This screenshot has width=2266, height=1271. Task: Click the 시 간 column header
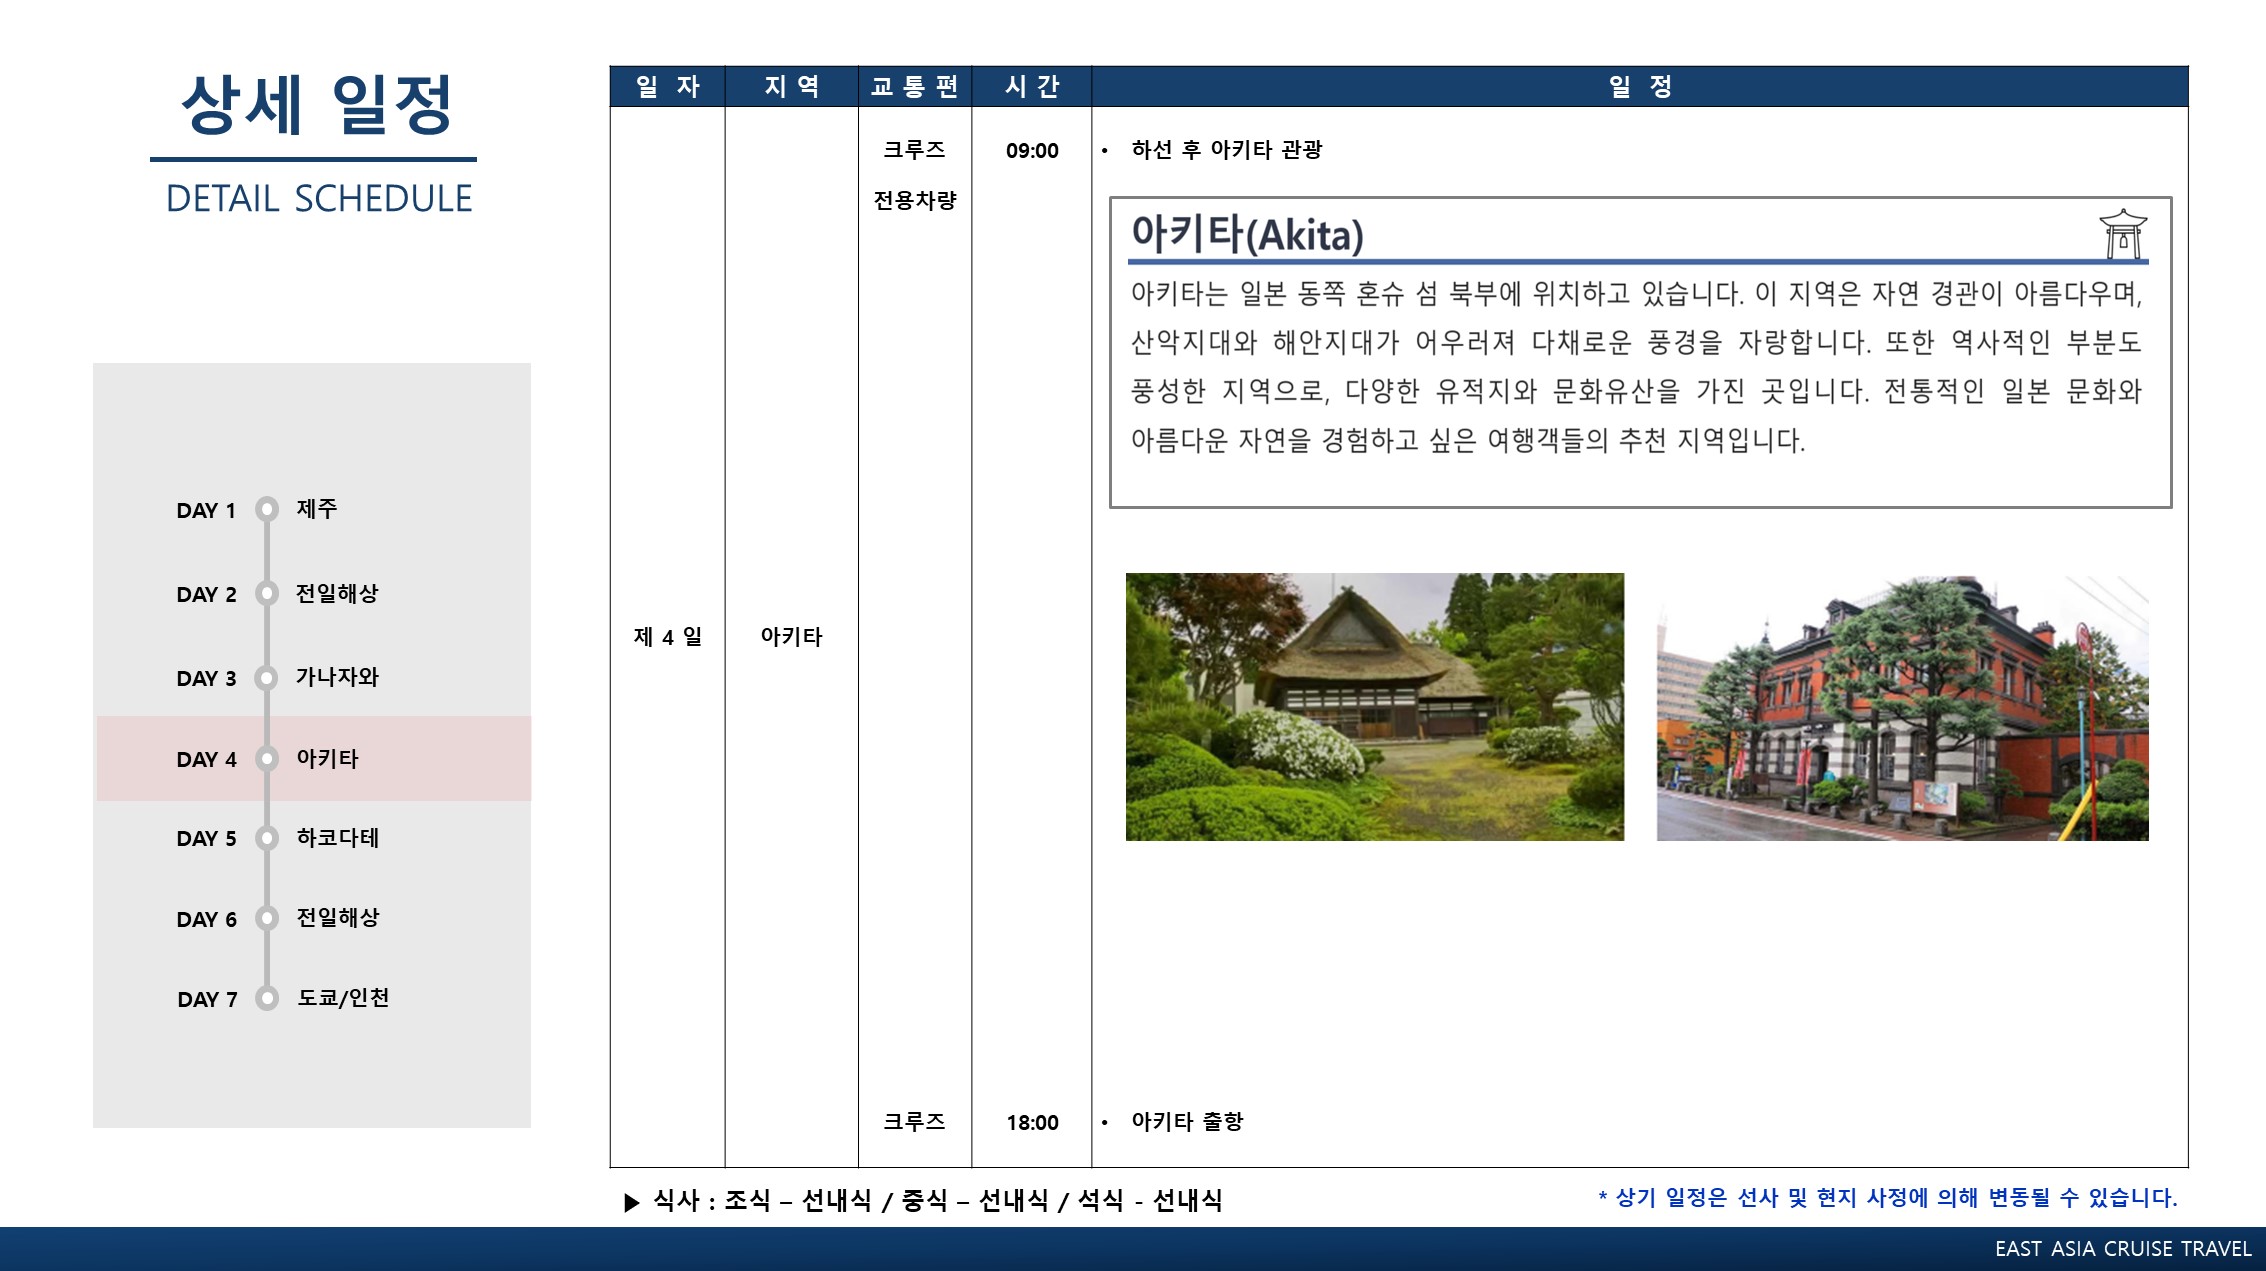pos(1031,86)
